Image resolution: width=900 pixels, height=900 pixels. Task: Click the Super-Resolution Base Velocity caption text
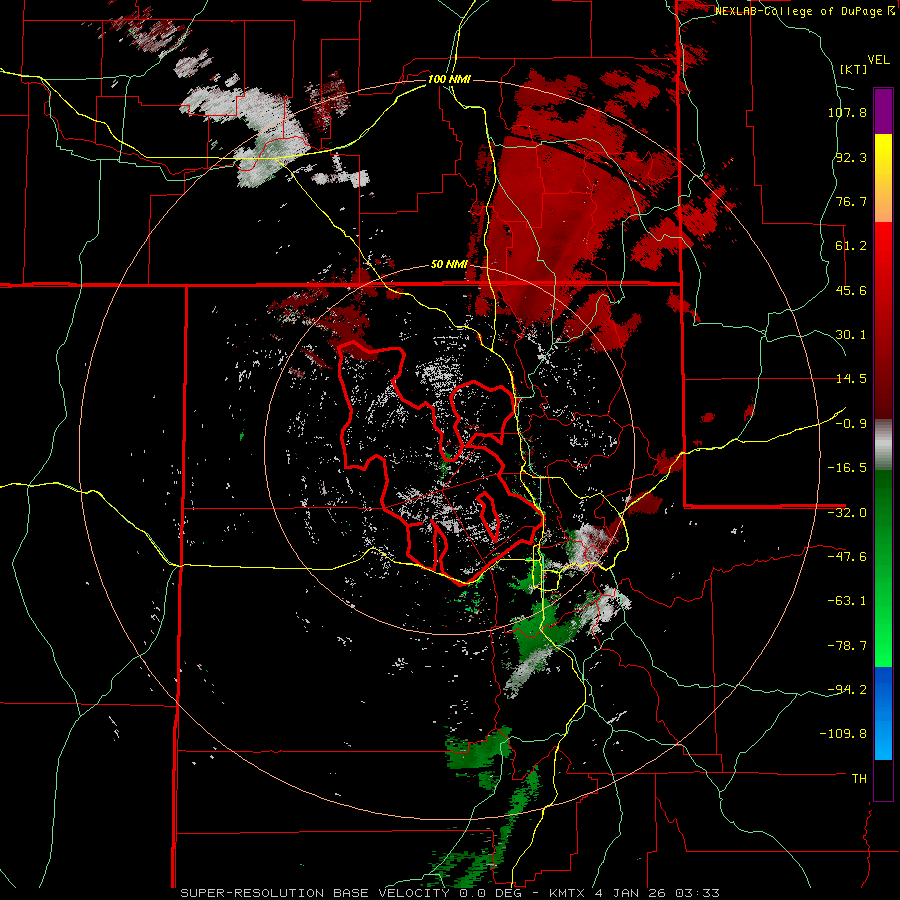coord(449,893)
